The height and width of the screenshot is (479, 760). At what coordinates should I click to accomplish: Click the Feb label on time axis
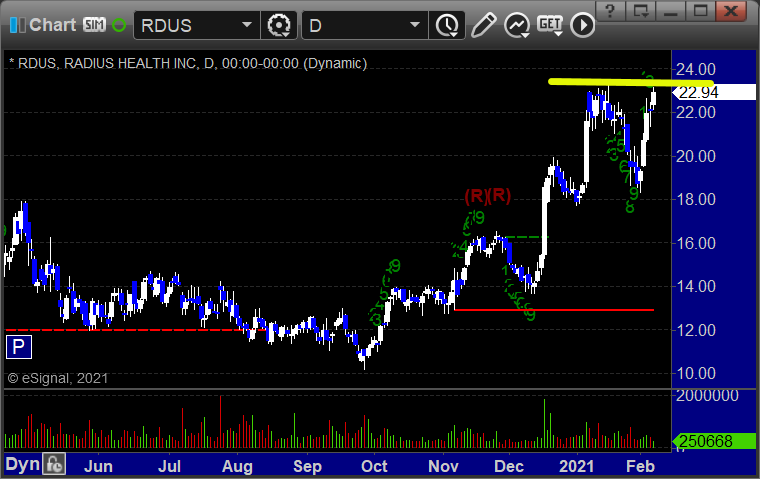640,466
